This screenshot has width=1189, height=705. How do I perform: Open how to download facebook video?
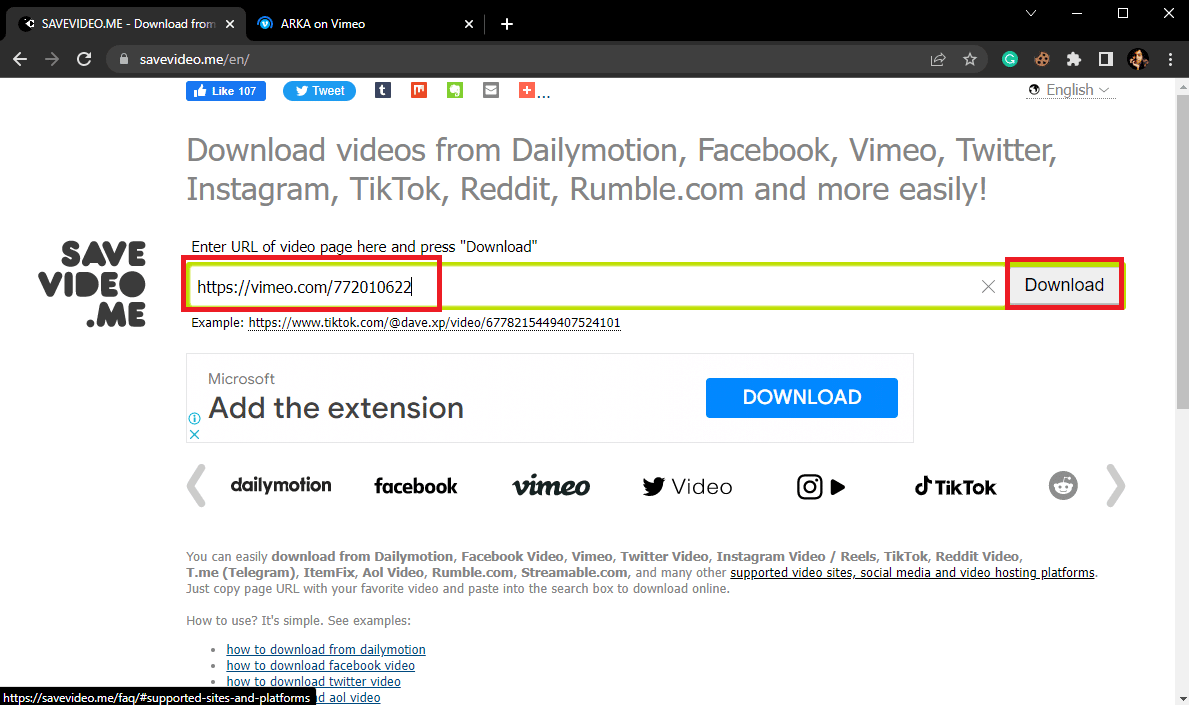[321, 666]
